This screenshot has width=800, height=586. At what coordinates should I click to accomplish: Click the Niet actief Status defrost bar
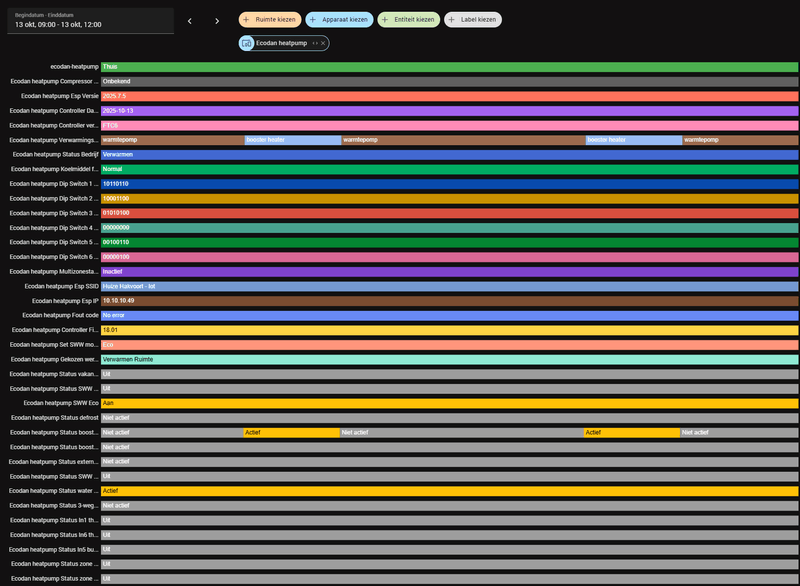tap(449, 418)
